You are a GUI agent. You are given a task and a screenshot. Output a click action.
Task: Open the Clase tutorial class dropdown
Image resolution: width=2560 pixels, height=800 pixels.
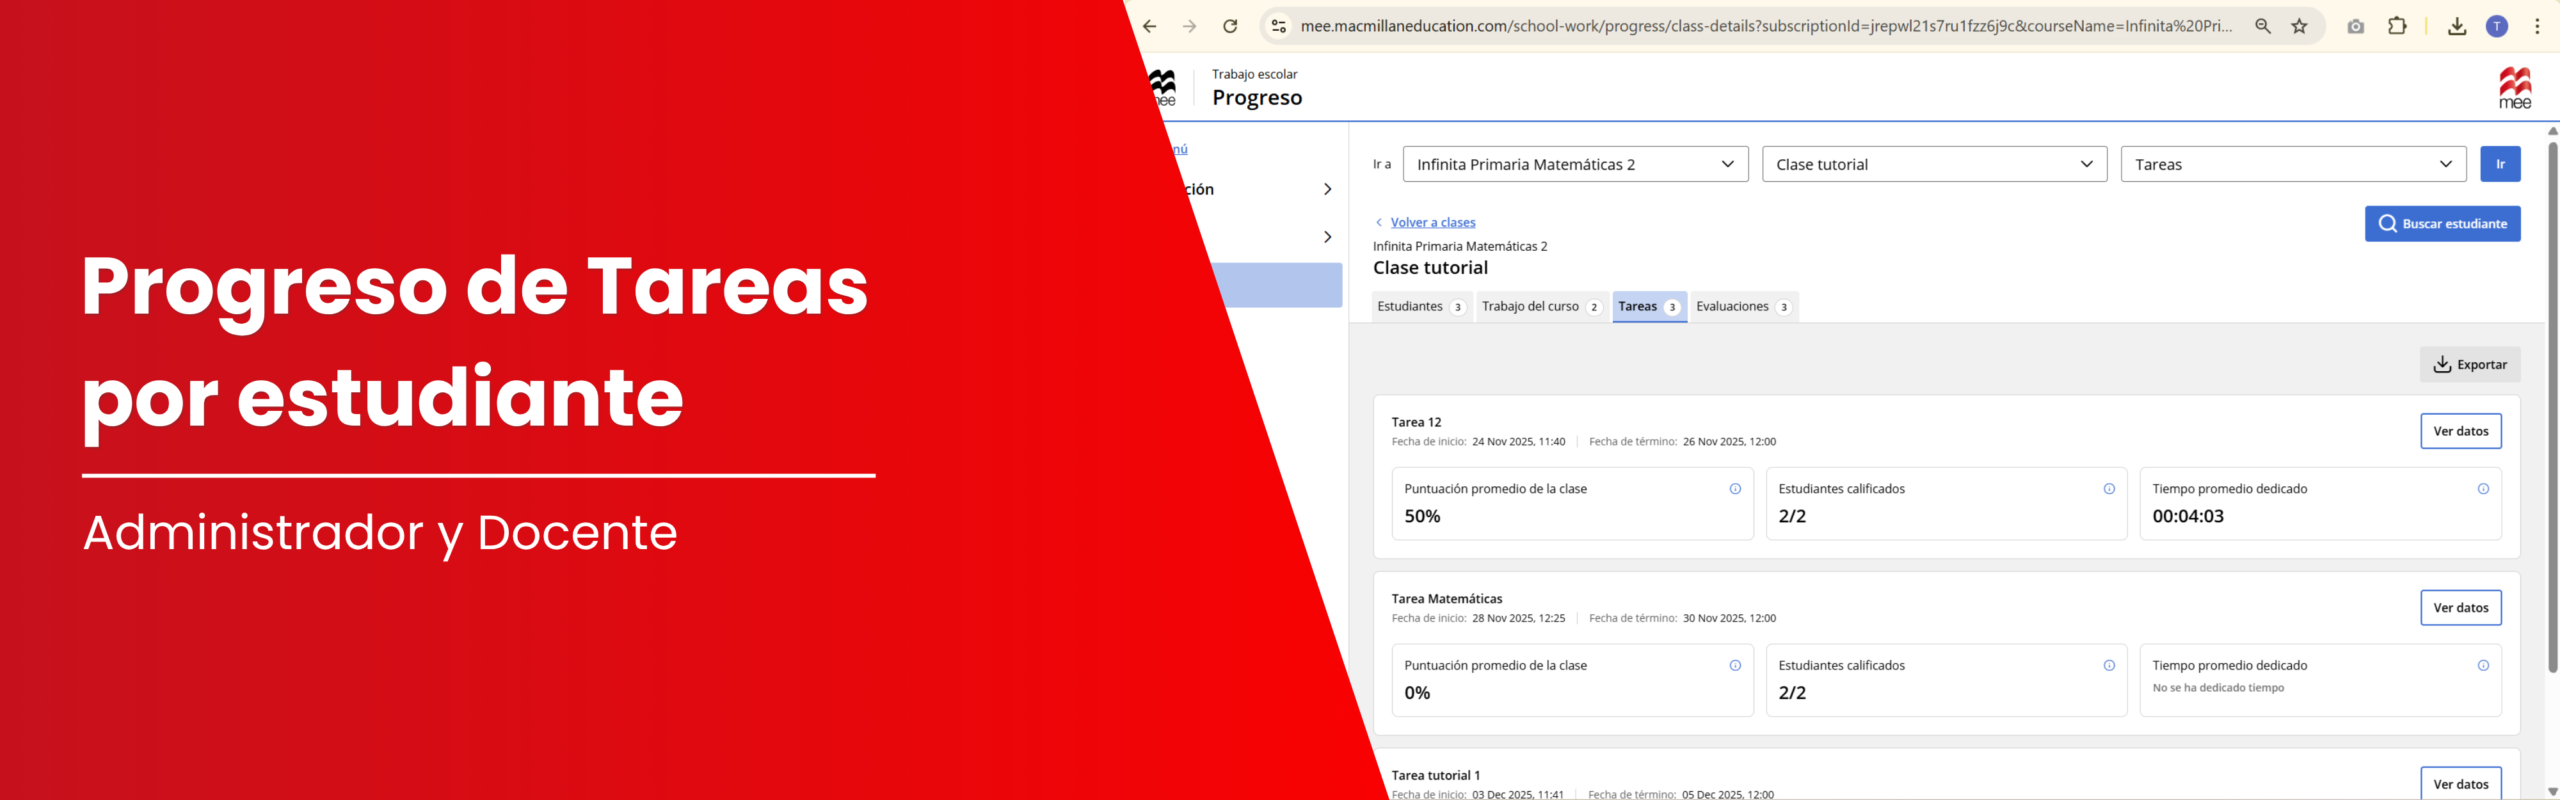point(1934,164)
